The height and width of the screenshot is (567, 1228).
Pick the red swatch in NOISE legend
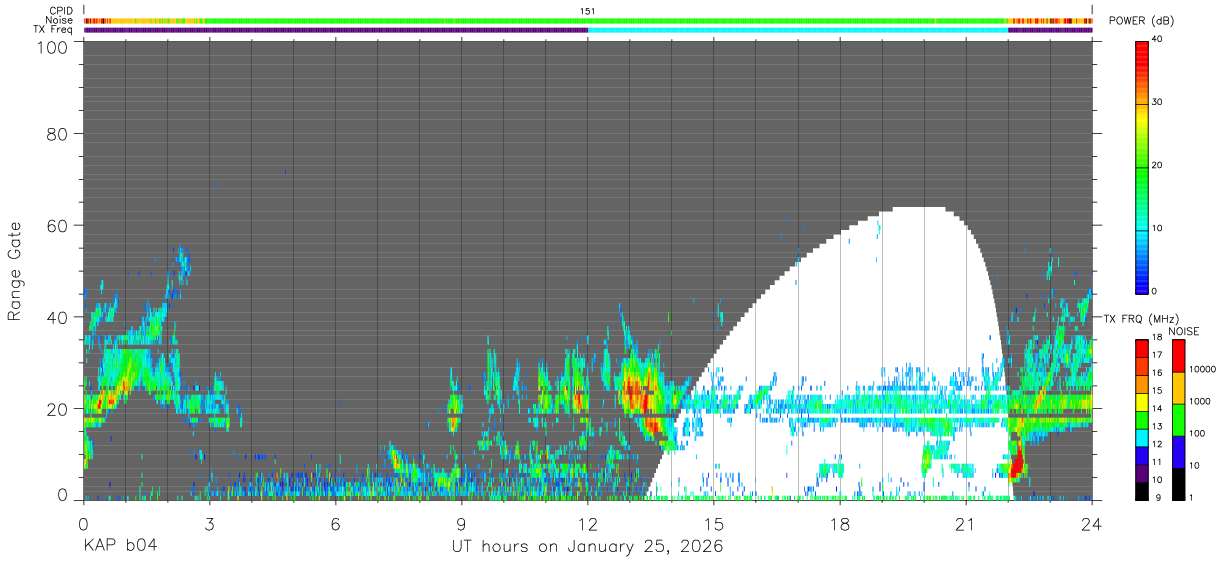click(x=1179, y=356)
